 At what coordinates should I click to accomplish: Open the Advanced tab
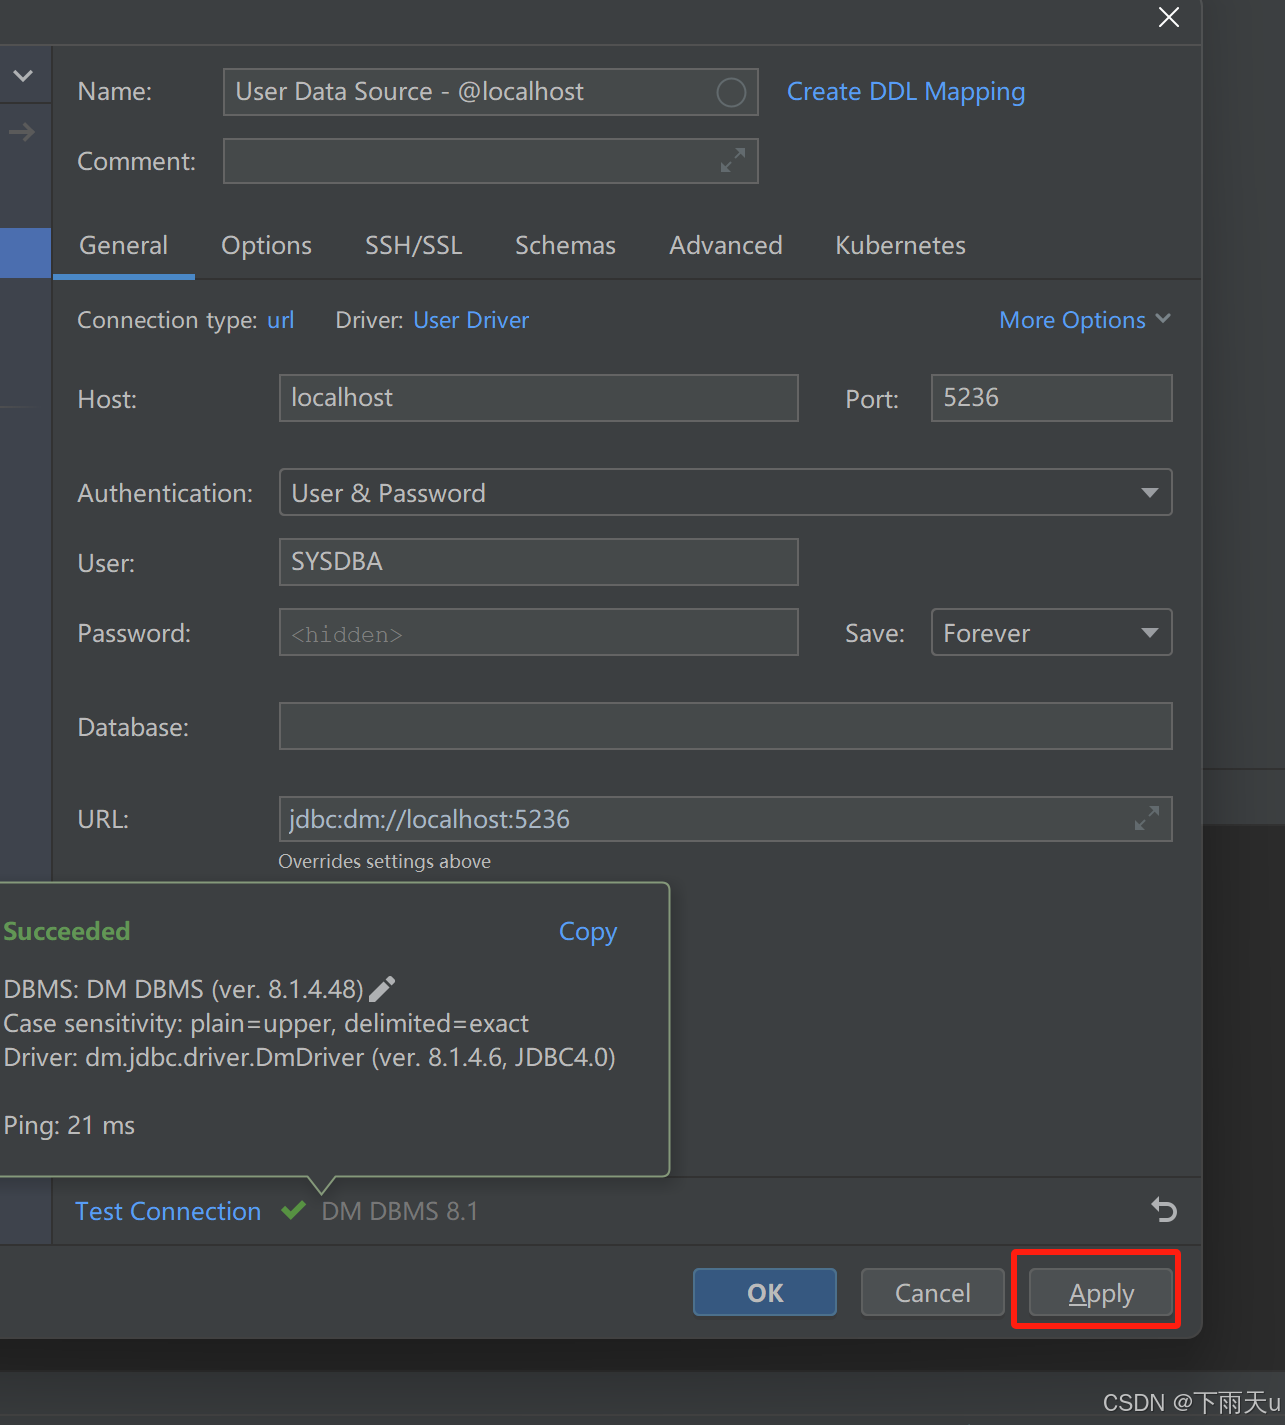pos(726,246)
